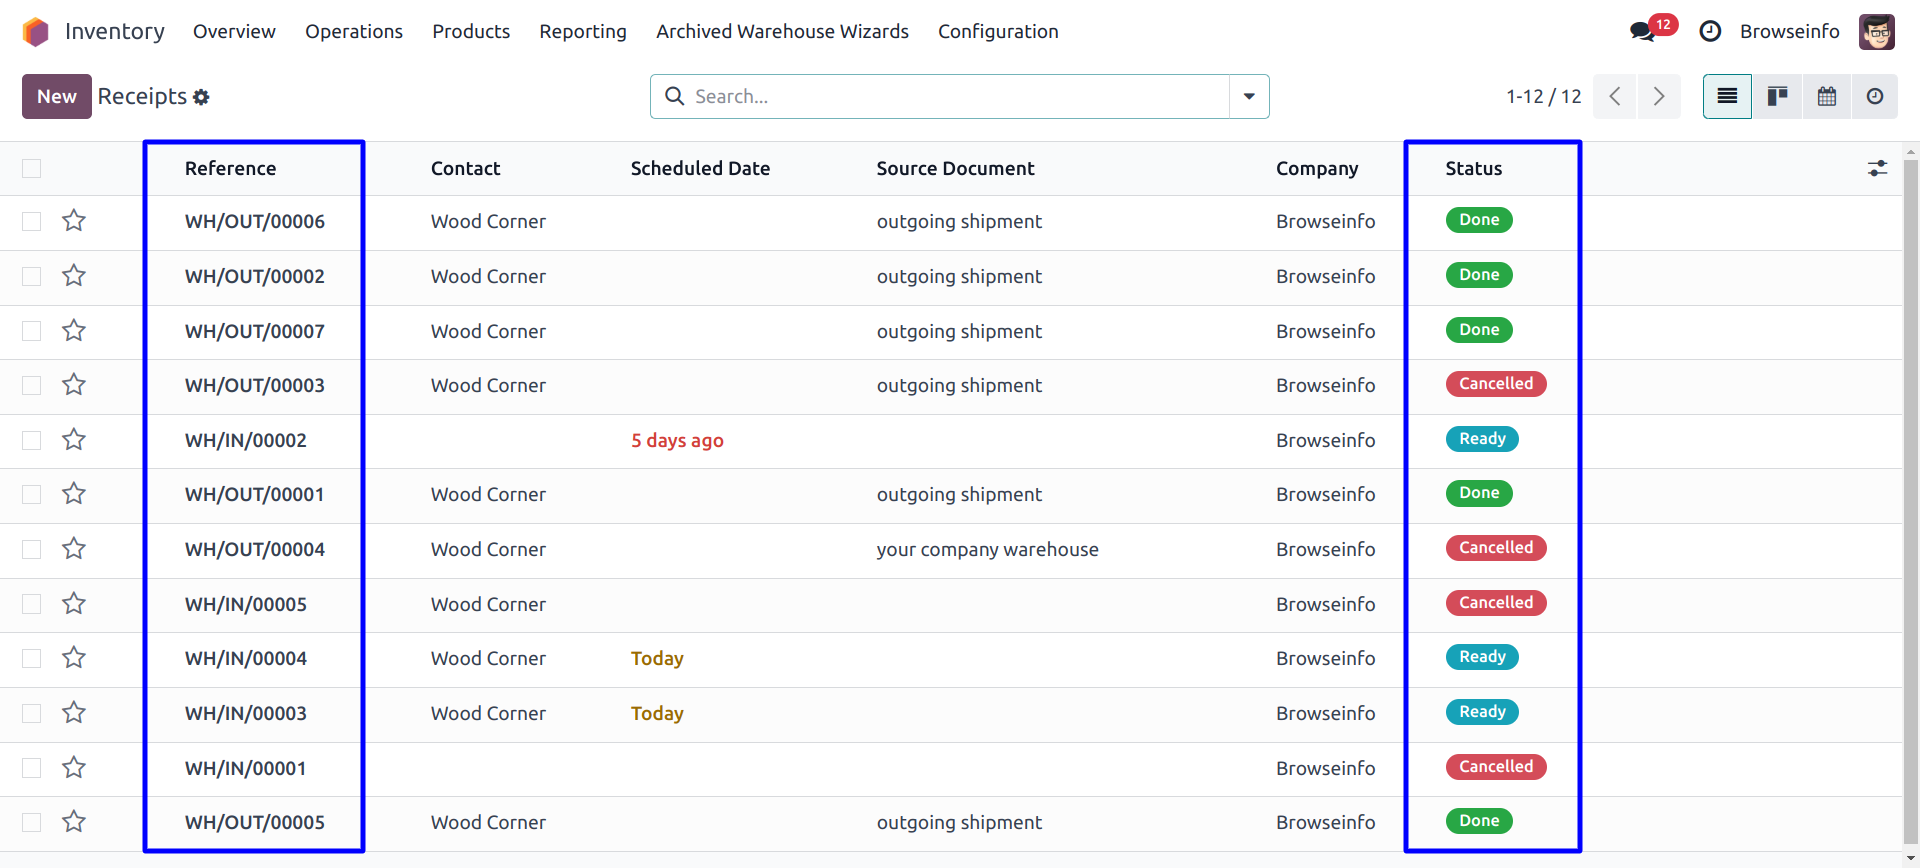Open the Reporting menu
This screenshot has height=868, width=1920.
(582, 31)
